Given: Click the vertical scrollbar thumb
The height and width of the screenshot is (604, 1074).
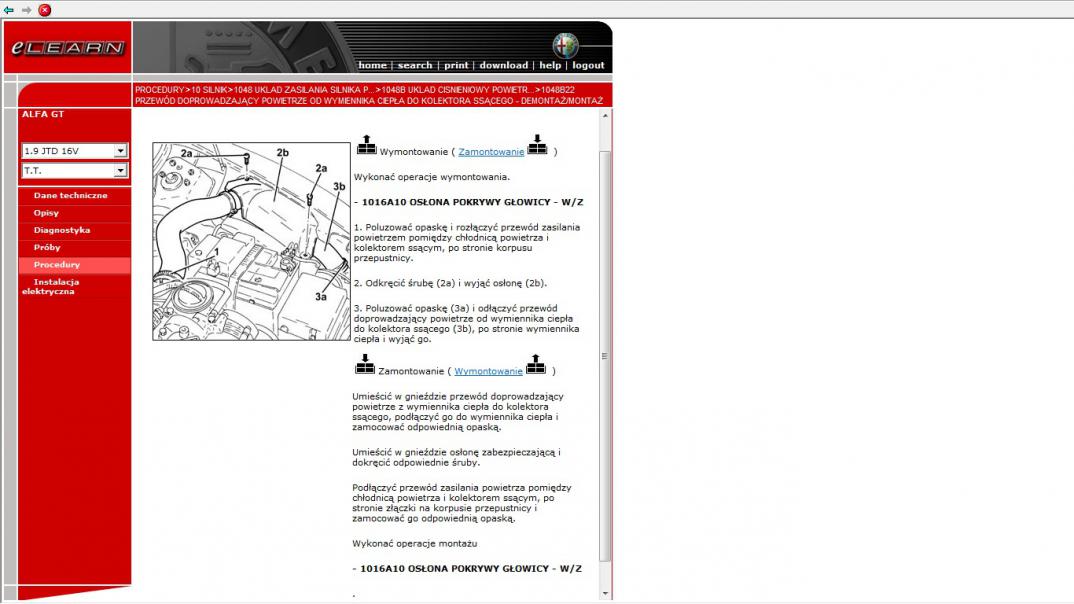Looking at the screenshot, I should pos(604,356).
